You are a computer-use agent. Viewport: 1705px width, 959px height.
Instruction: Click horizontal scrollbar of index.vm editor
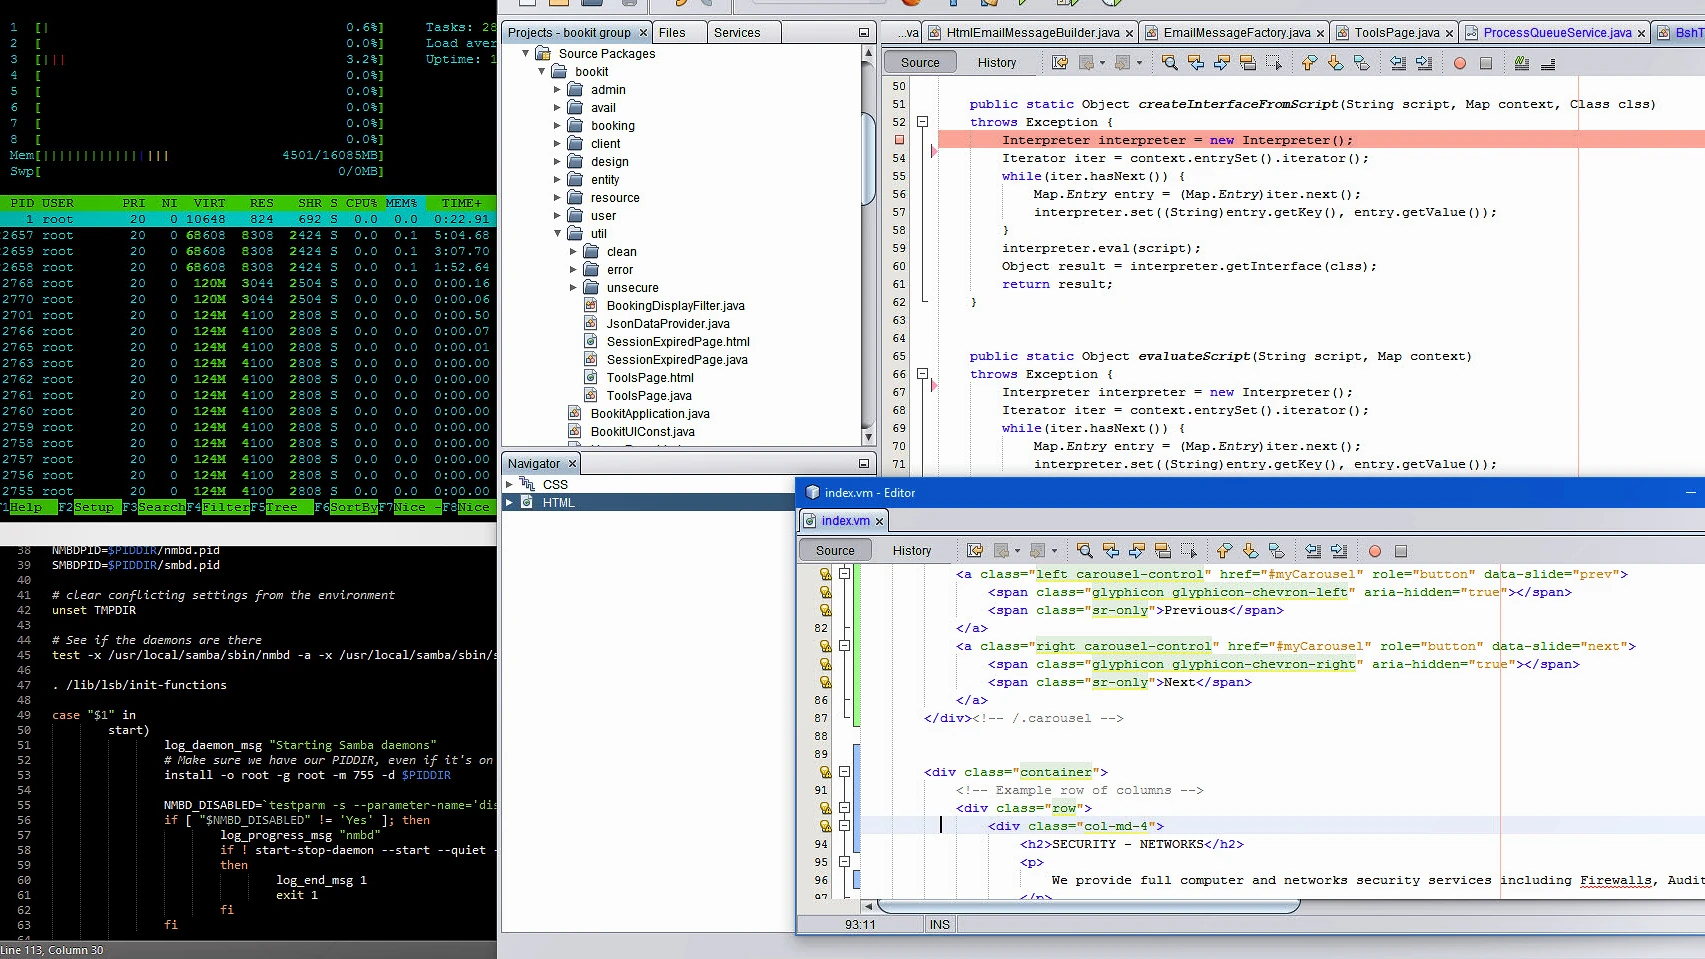[1090, 906]
